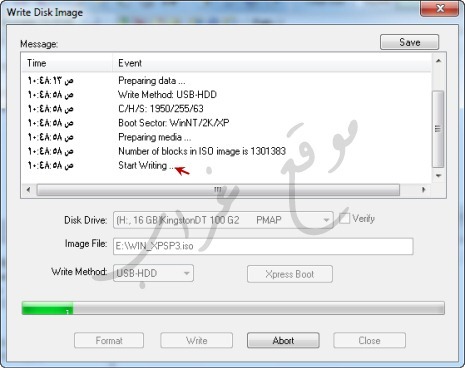Click the message list scroll down arrow
The height and width of the screenshot is (368, 465).
pyautogui.click(x=439, y=176)
